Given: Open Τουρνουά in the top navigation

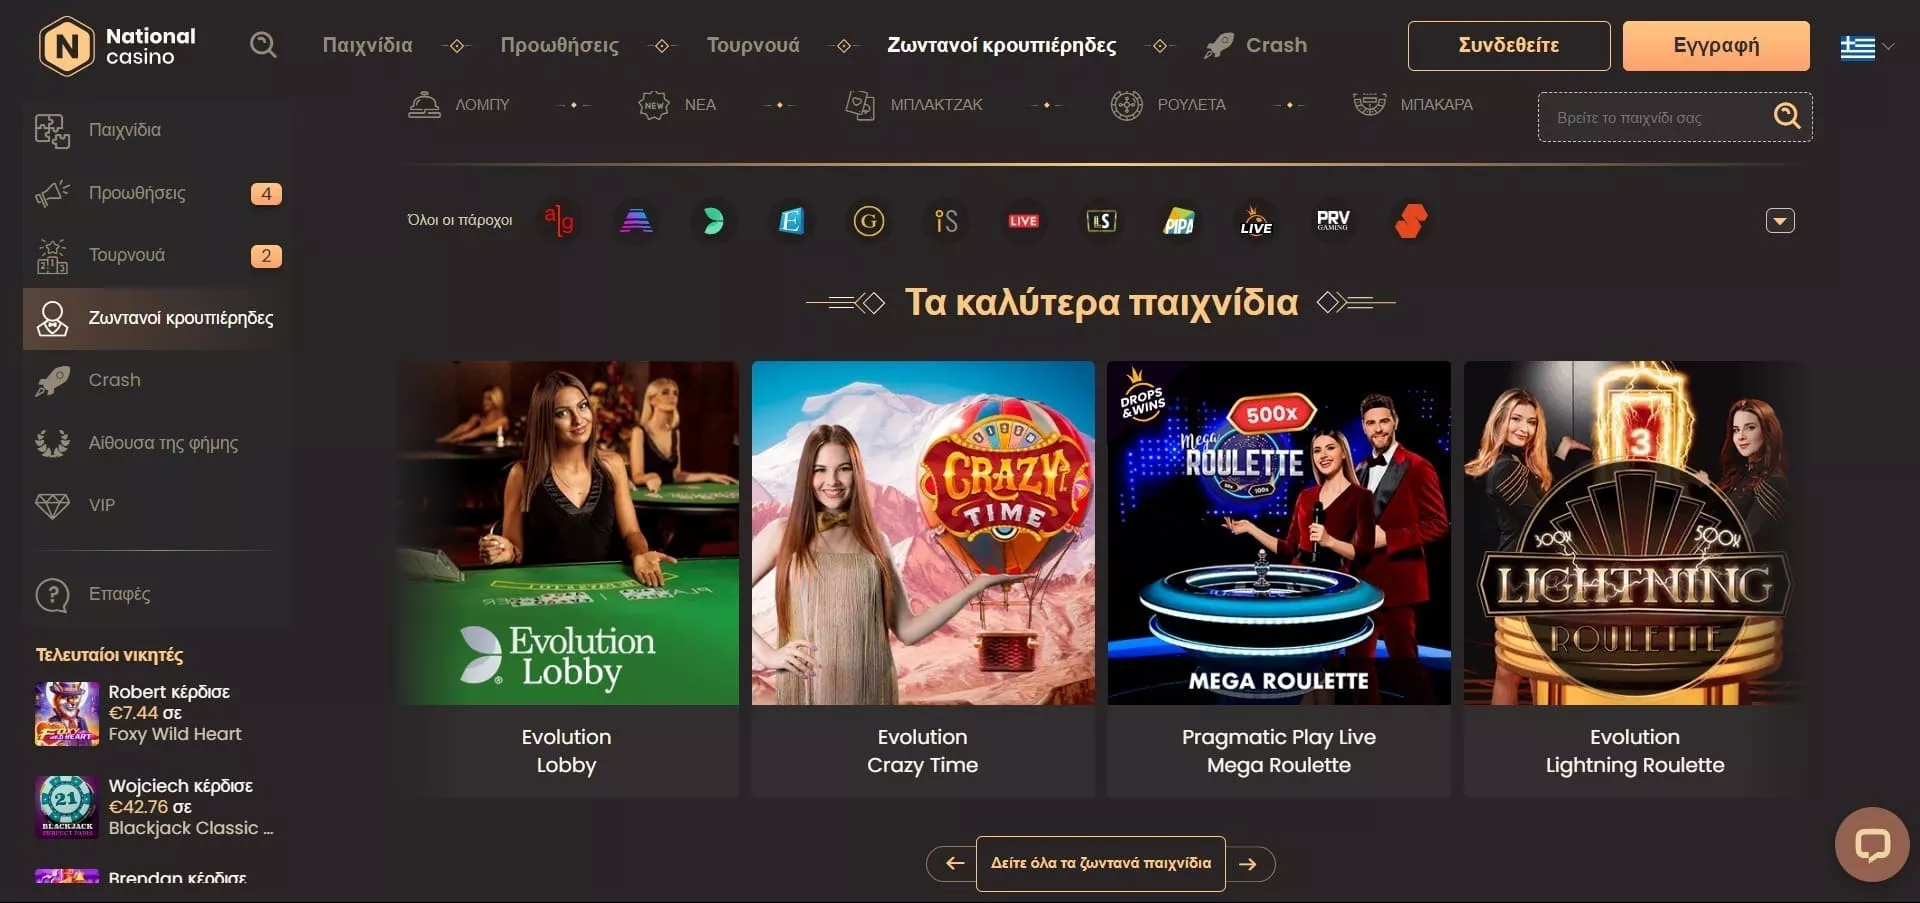Looking at the screenshot, I should click(x=753, y=45).
